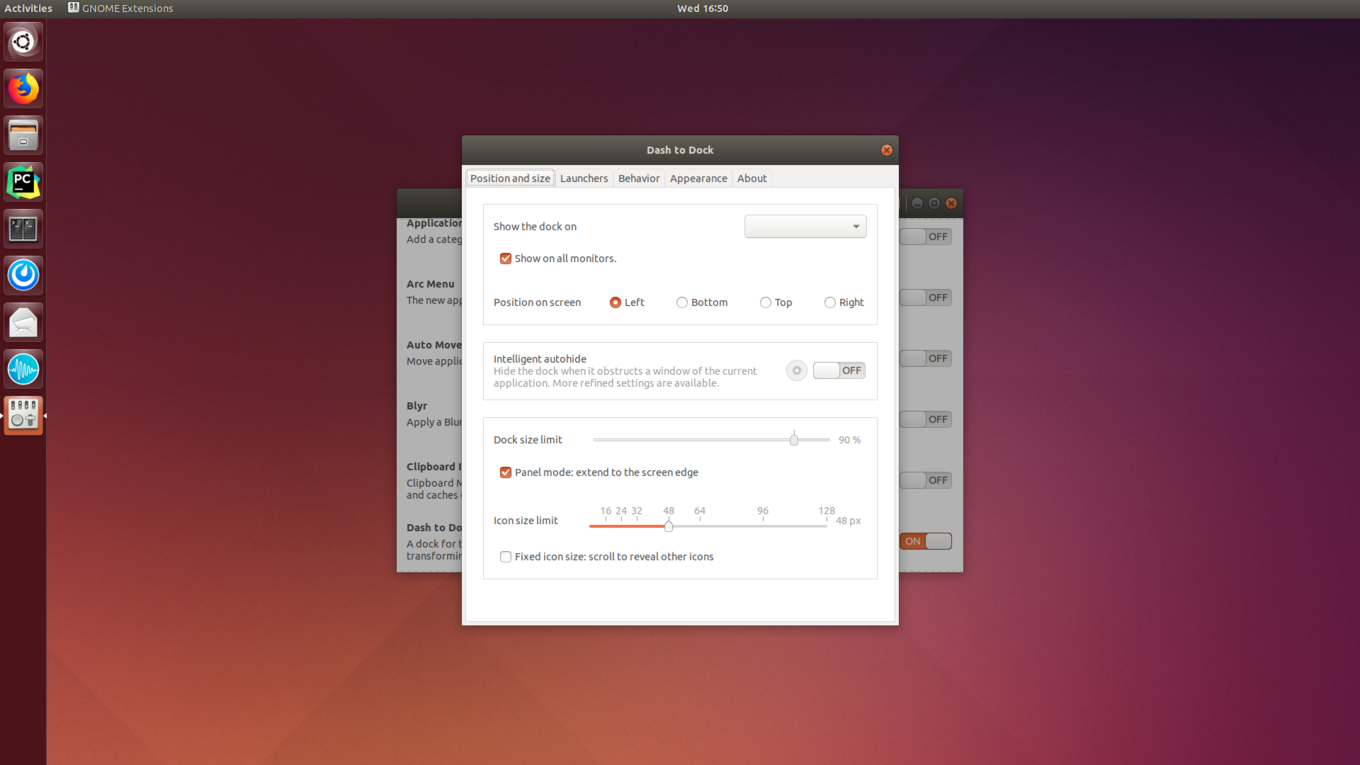The width and height of the screenshot is (1360, 765).
Task: Turn off Dash to Dock extension switch
Action: [926, 542]
